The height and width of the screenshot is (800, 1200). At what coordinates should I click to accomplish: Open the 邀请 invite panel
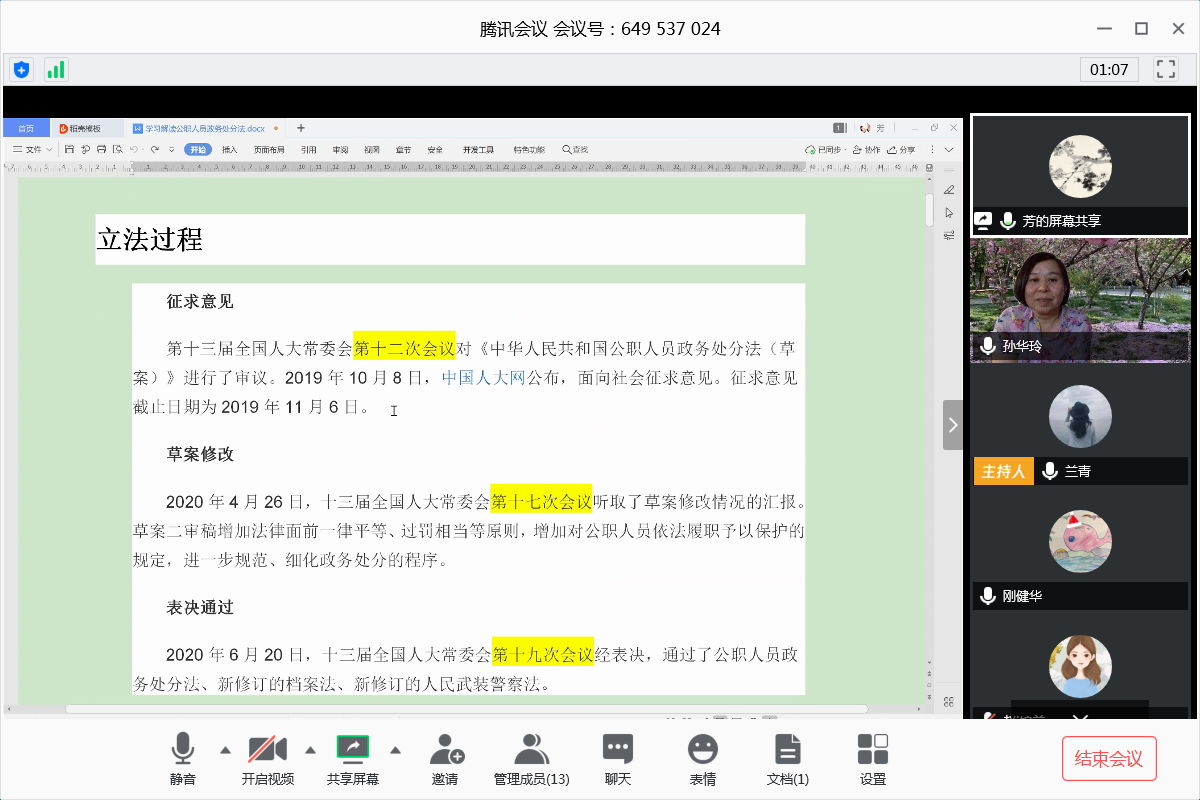pyautogui.click(x=445, y=758)
